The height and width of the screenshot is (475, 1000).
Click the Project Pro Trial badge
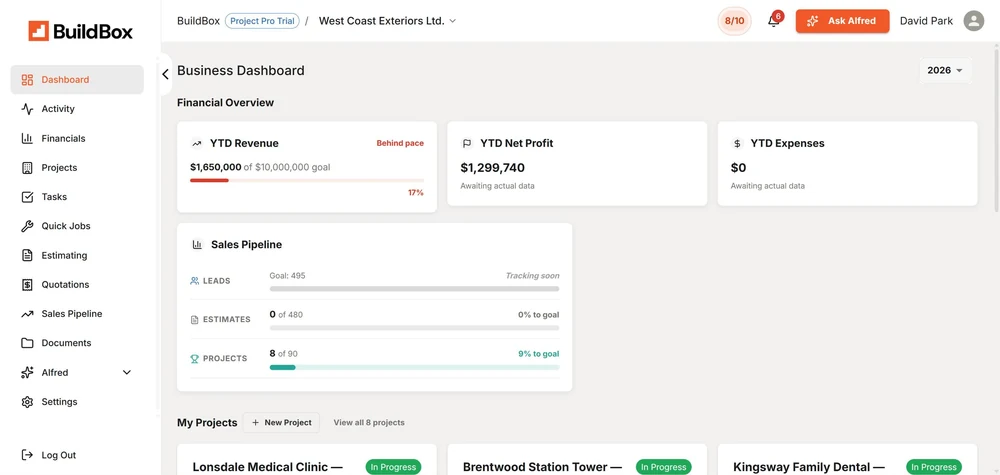(262, 20)
